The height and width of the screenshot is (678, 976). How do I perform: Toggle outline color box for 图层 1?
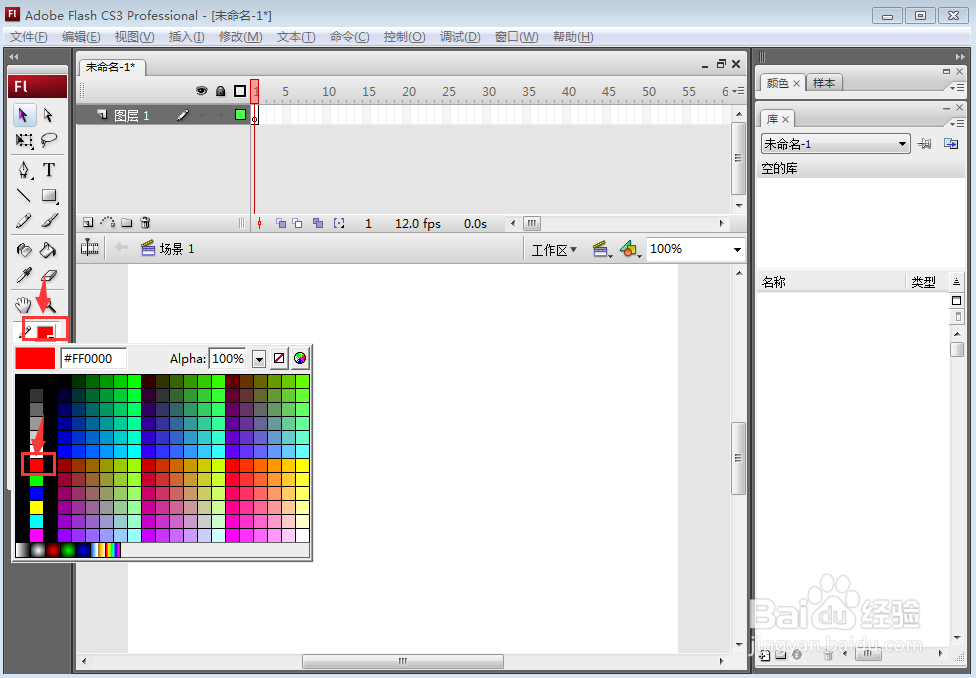240,115
